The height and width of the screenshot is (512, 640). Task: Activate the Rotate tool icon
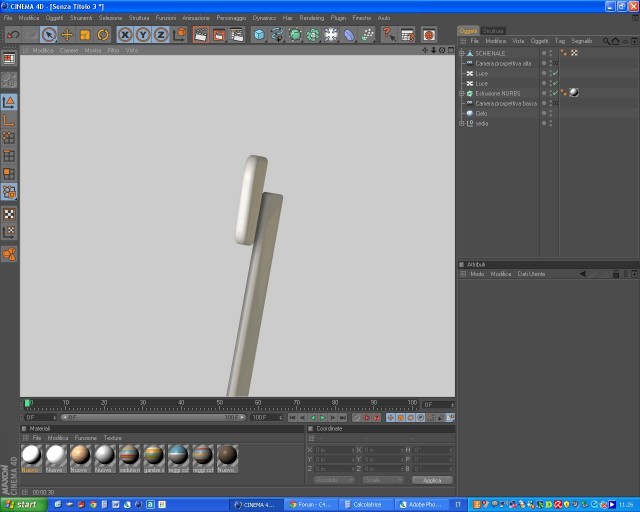[x=103, y=35]
